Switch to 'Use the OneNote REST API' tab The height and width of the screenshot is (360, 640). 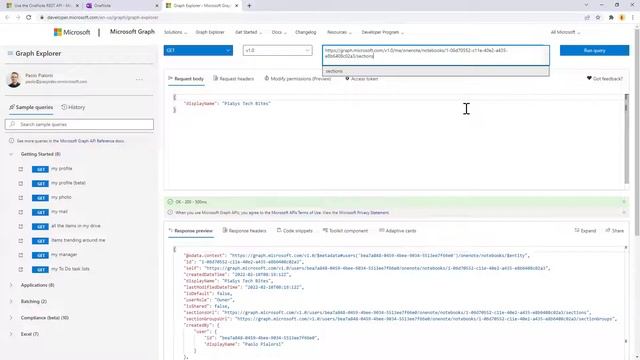tap(41, 6)
